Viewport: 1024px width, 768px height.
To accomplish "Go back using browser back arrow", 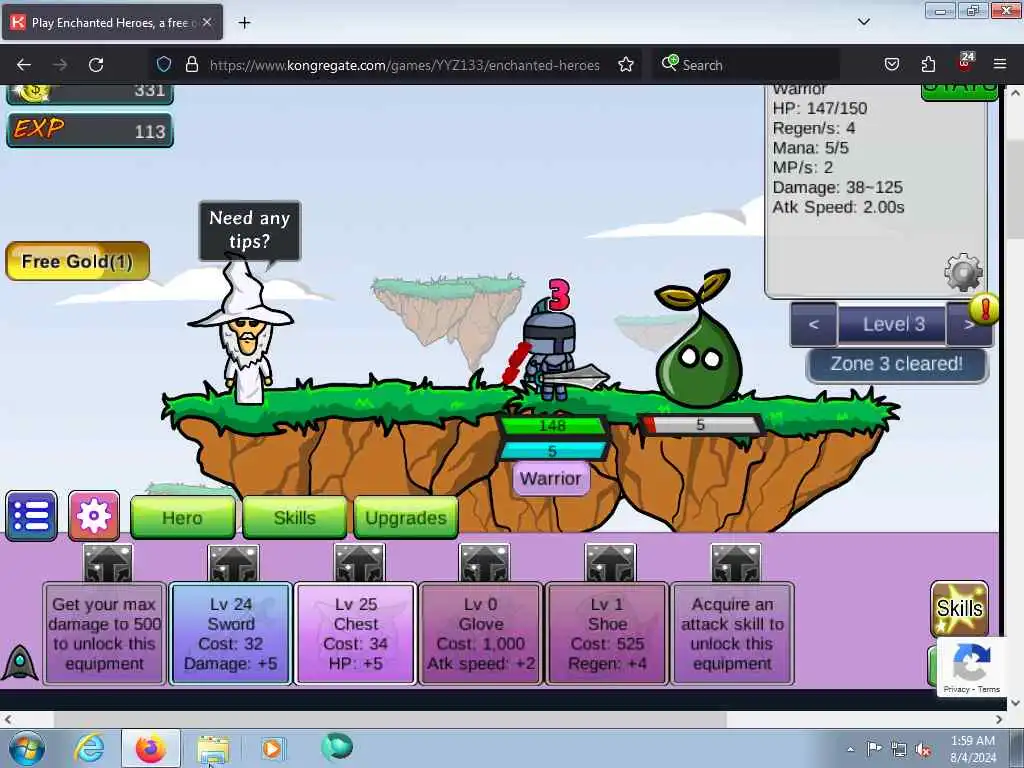I will tap(24, 65).
